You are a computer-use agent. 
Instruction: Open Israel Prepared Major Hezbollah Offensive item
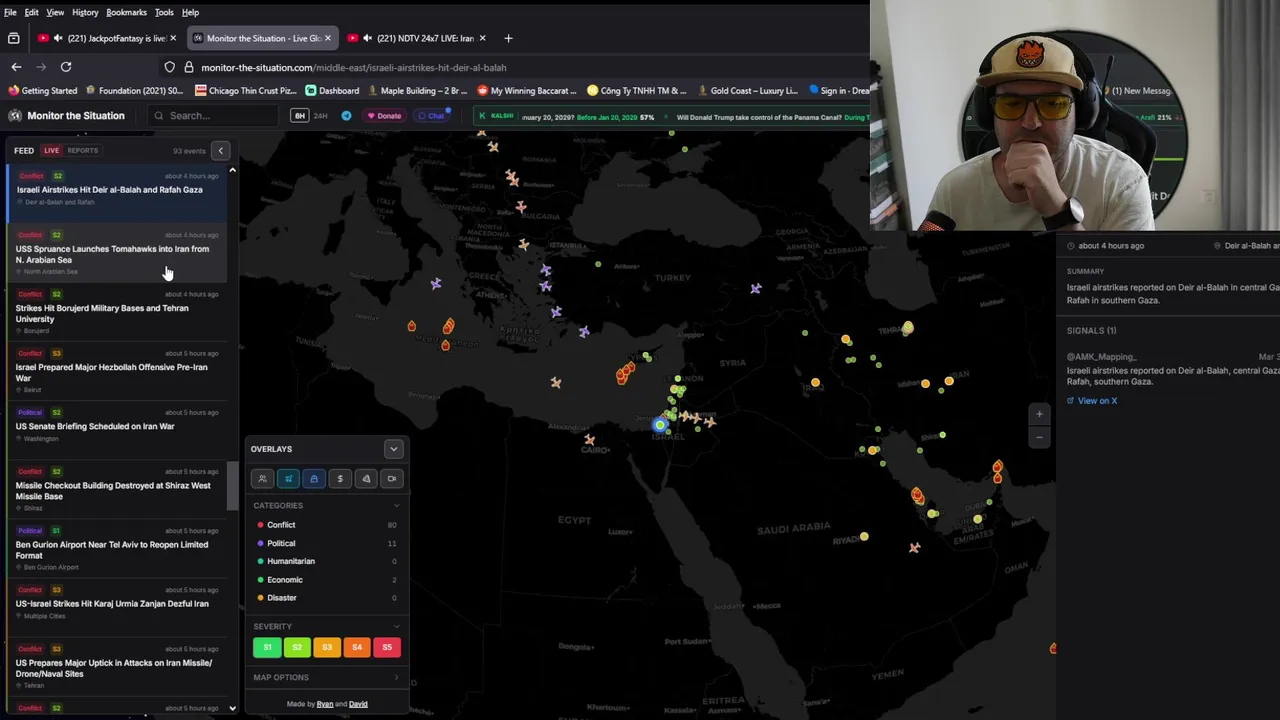click(116, 373)
